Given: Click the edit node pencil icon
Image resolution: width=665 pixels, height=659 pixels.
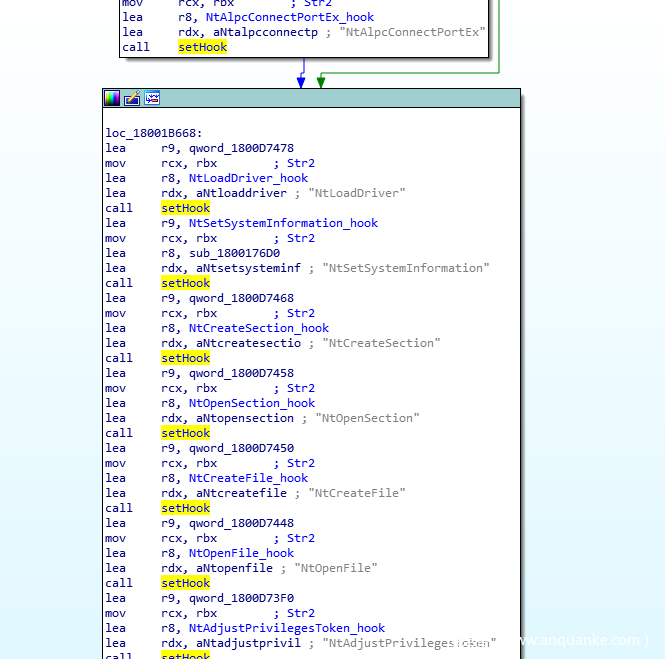Looking at the screenshot, I should point(132,98).
